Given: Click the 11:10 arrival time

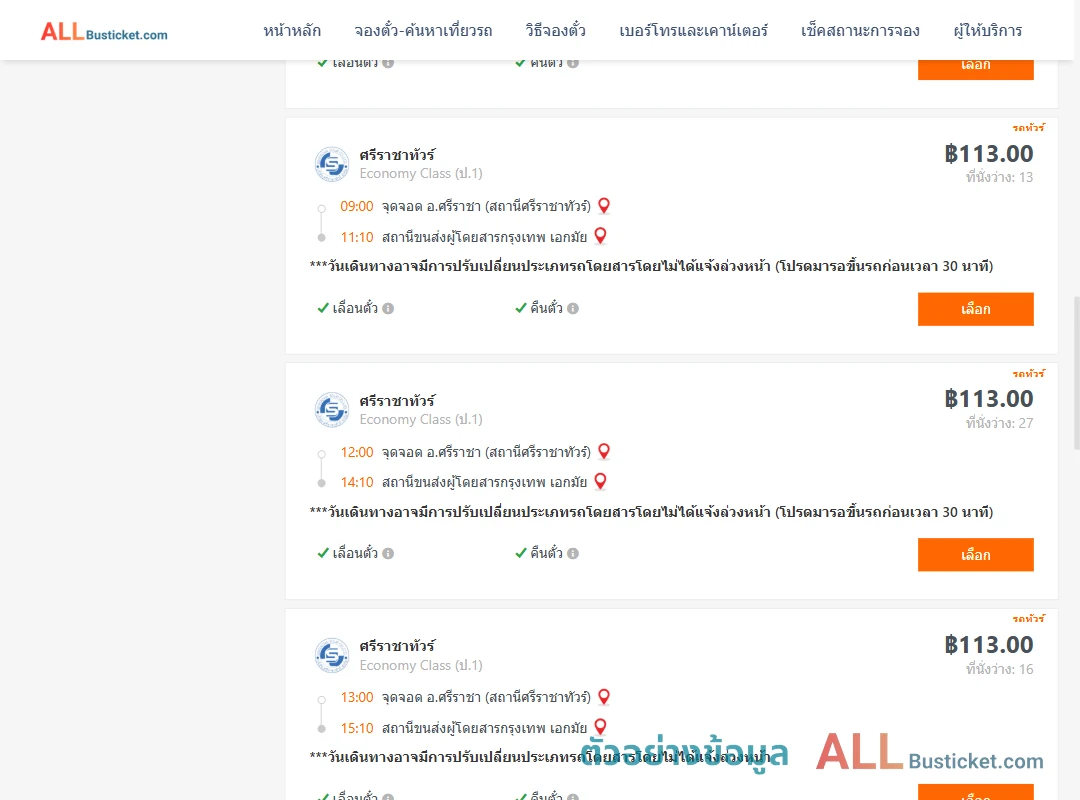Looking at the screenshot, I should click(357, 237).
